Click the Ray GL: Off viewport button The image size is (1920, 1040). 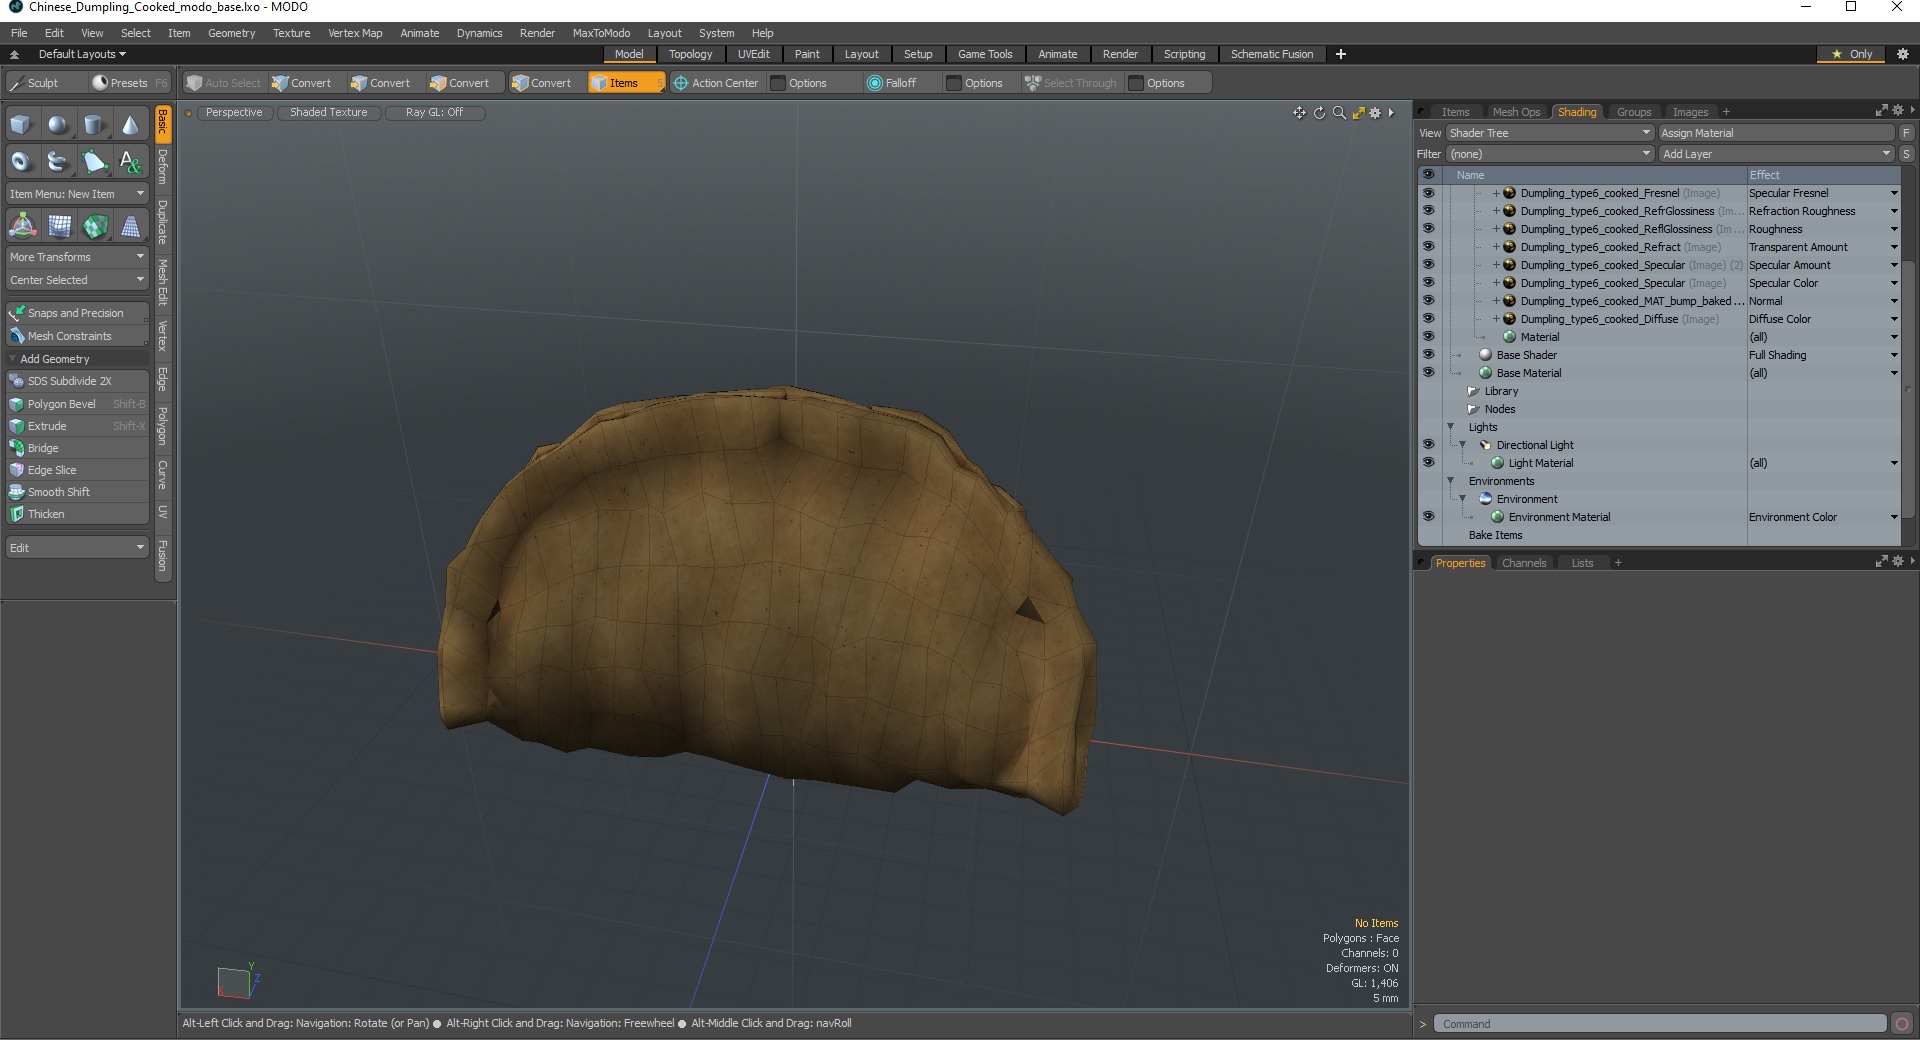click(434, 113)
